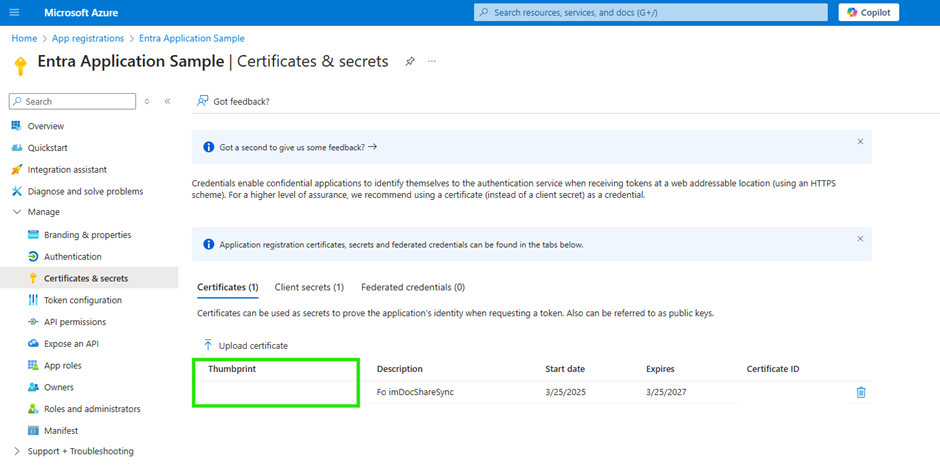This screenshot has height=476, width=940.
Task: Open Owners in sidebar
Action: tap(59, 387)
